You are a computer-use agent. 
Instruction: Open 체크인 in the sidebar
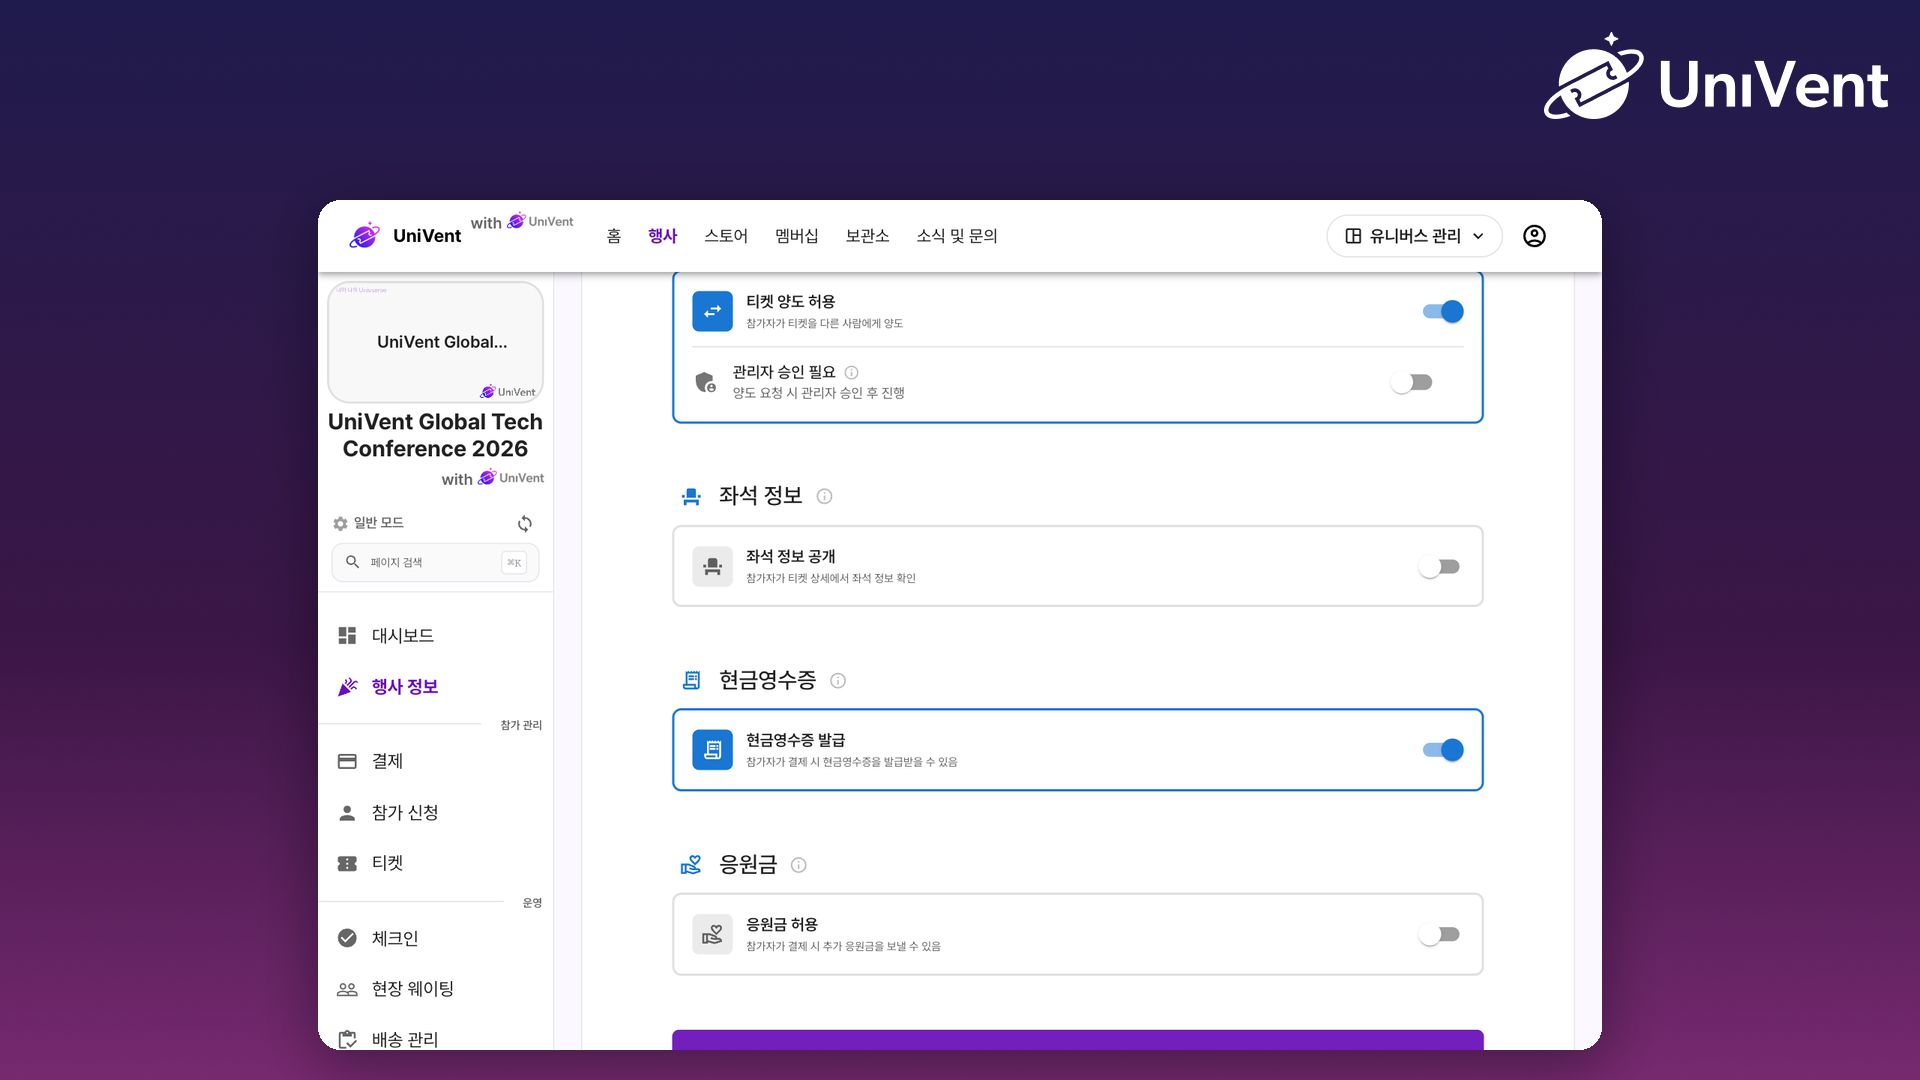coord(435,938)
